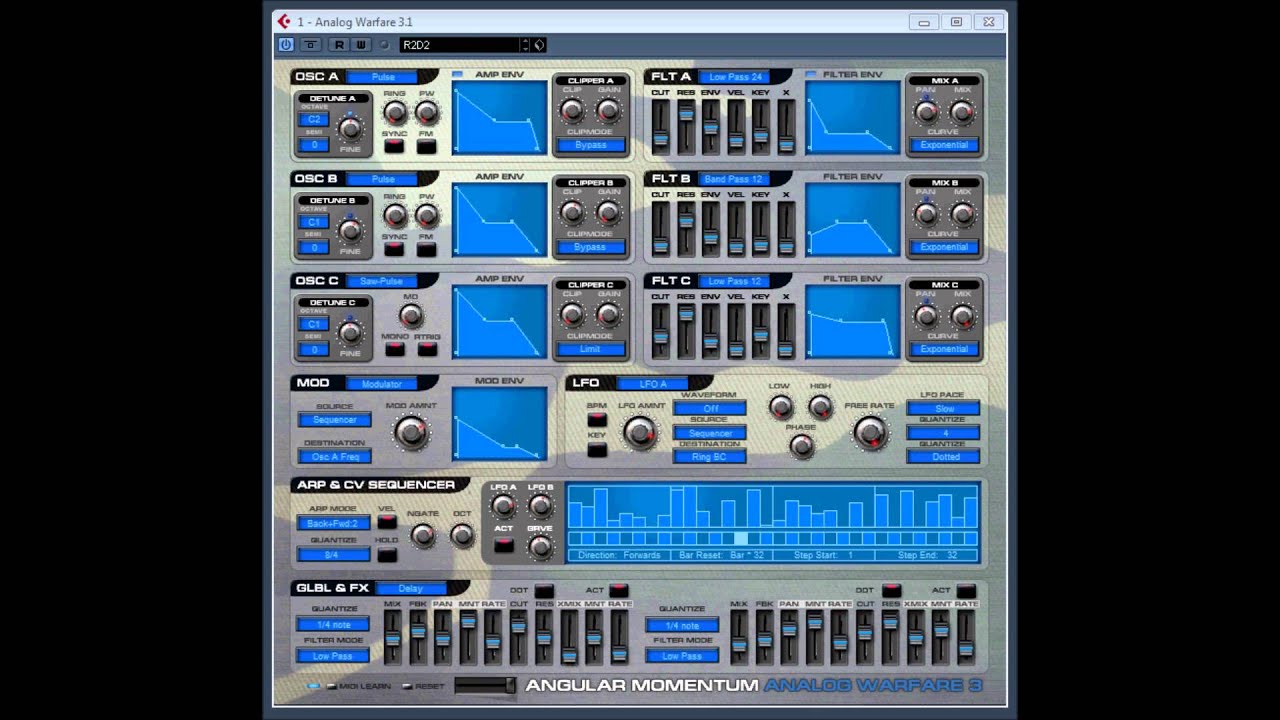This screenshot has height=720, width=1280.
Task: Enable Read automation (R) button
Action: pos(339,45)
